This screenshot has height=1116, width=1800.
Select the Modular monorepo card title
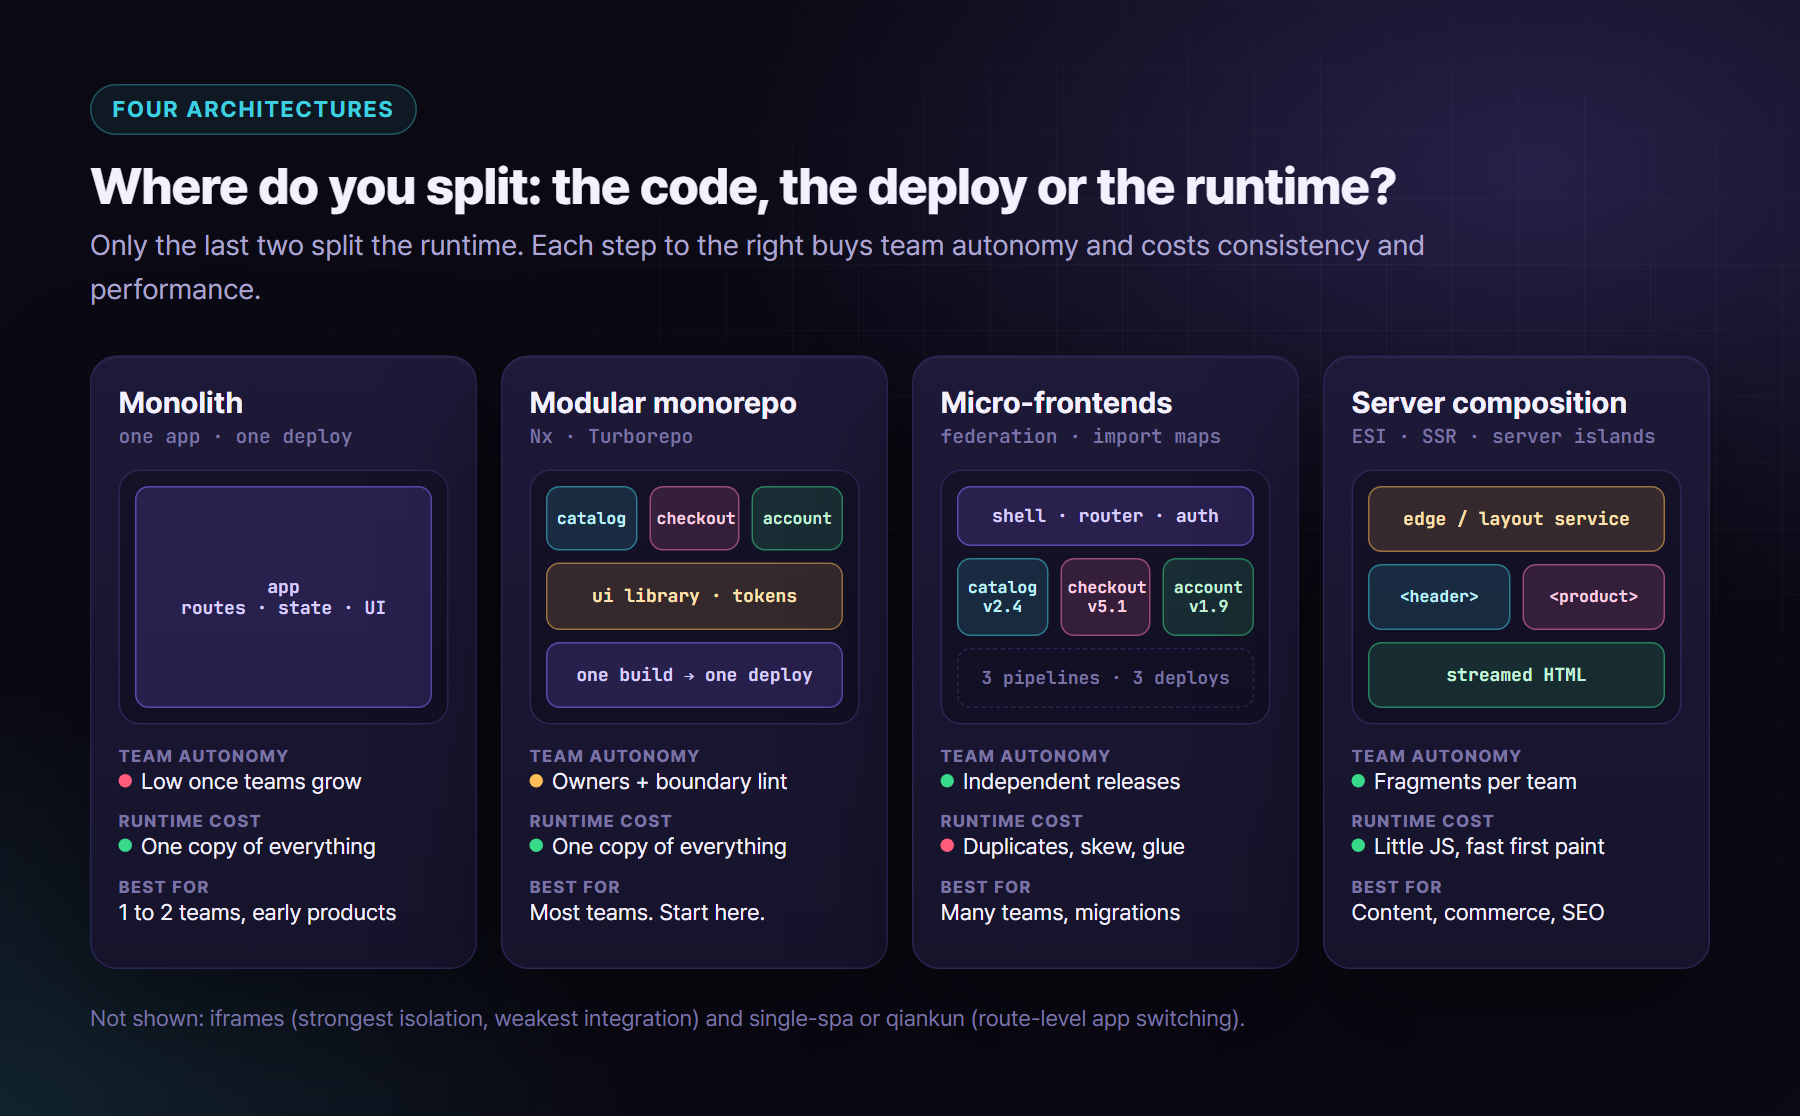click(x=663, y=403)
